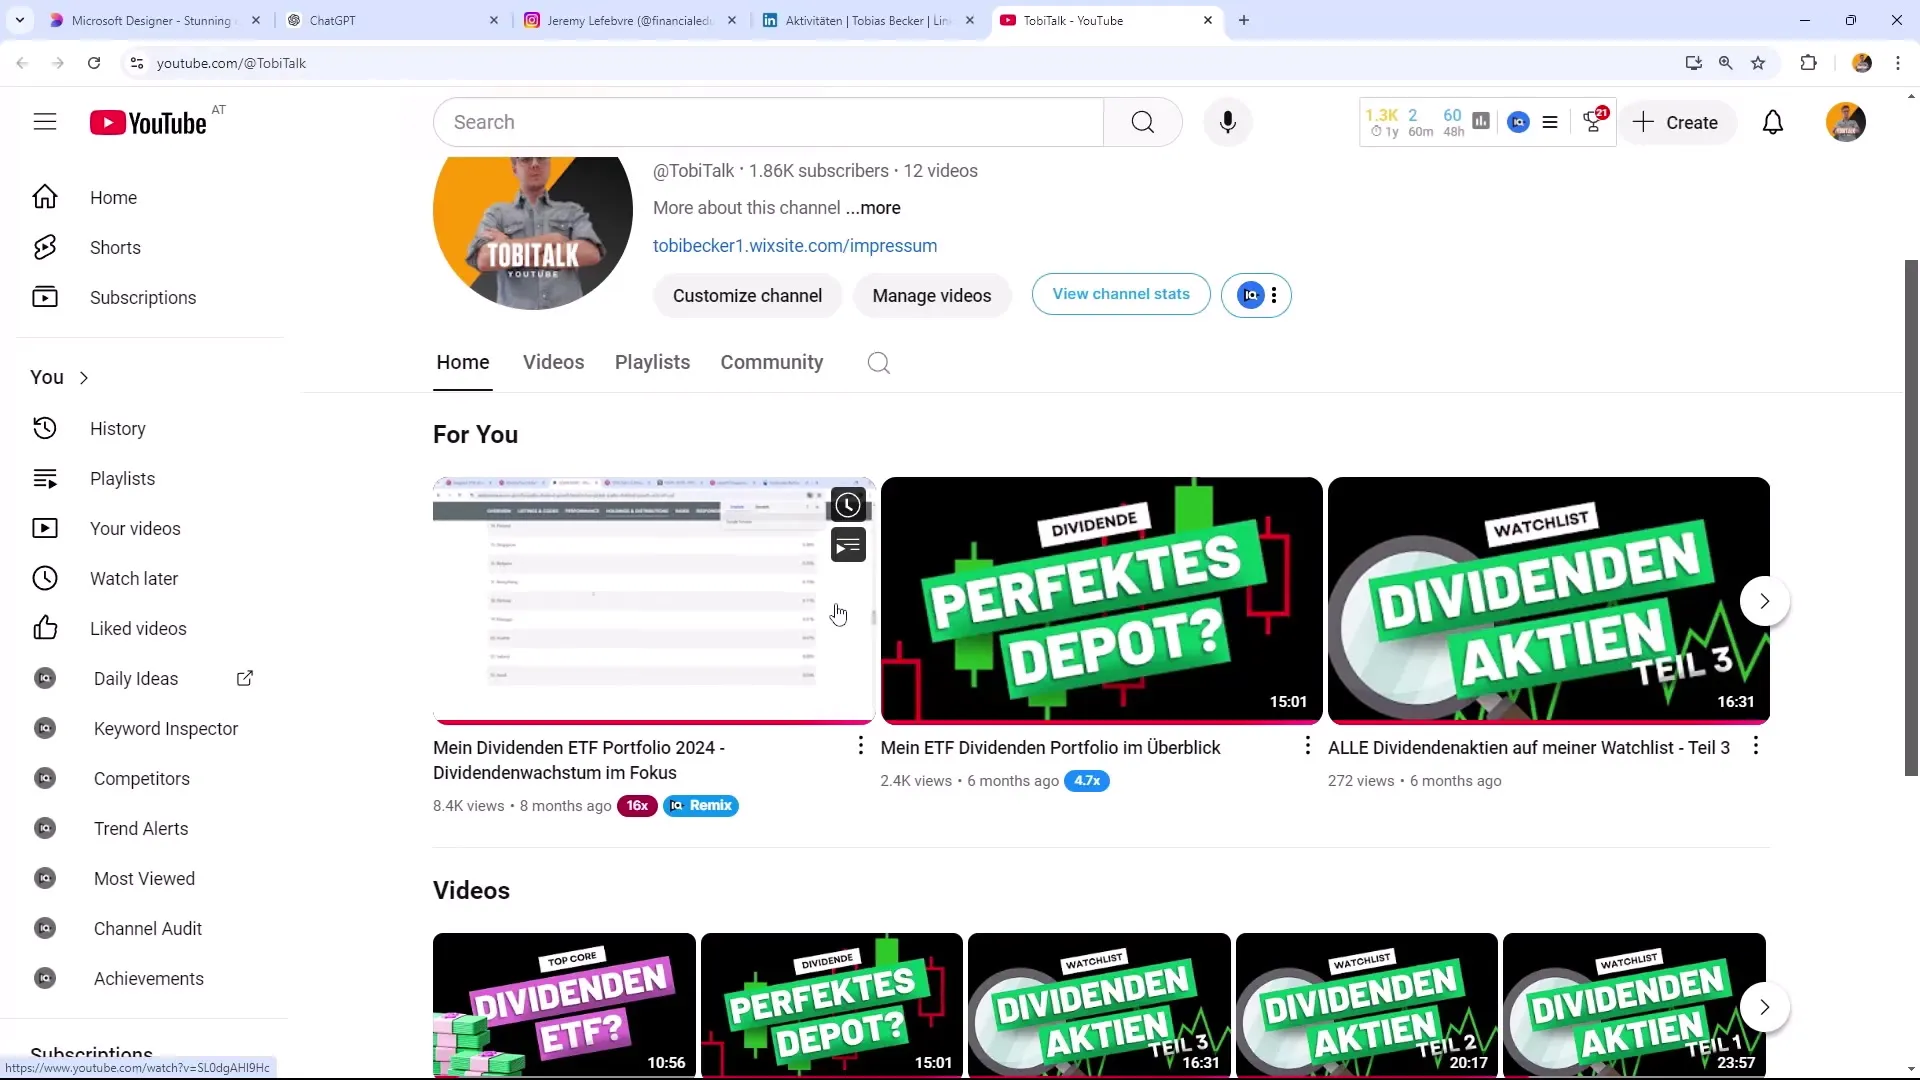Select the Community tab on channel page
This screenshot has height=1080, width=1920.
[771, 363]
